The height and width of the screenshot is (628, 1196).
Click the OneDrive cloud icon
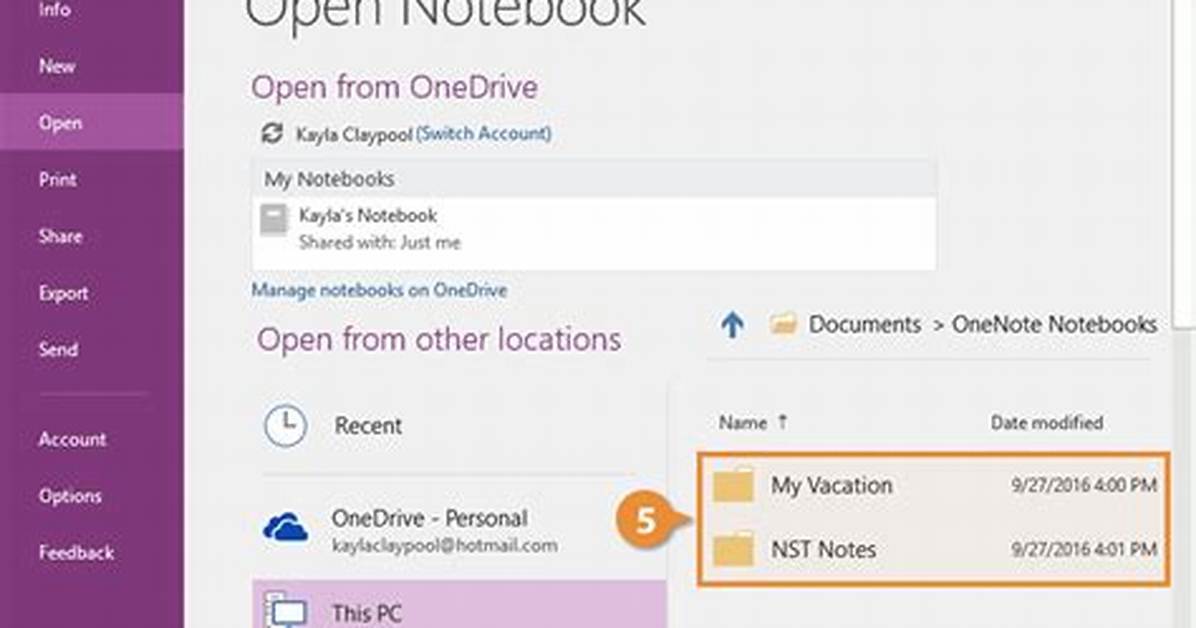point(286,527)
